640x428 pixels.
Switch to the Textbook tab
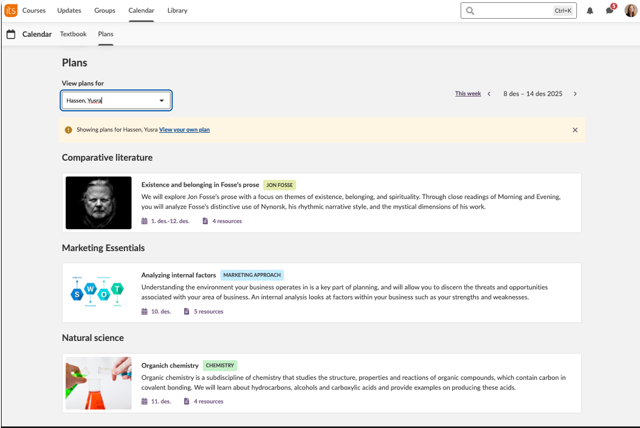(73, 34)
